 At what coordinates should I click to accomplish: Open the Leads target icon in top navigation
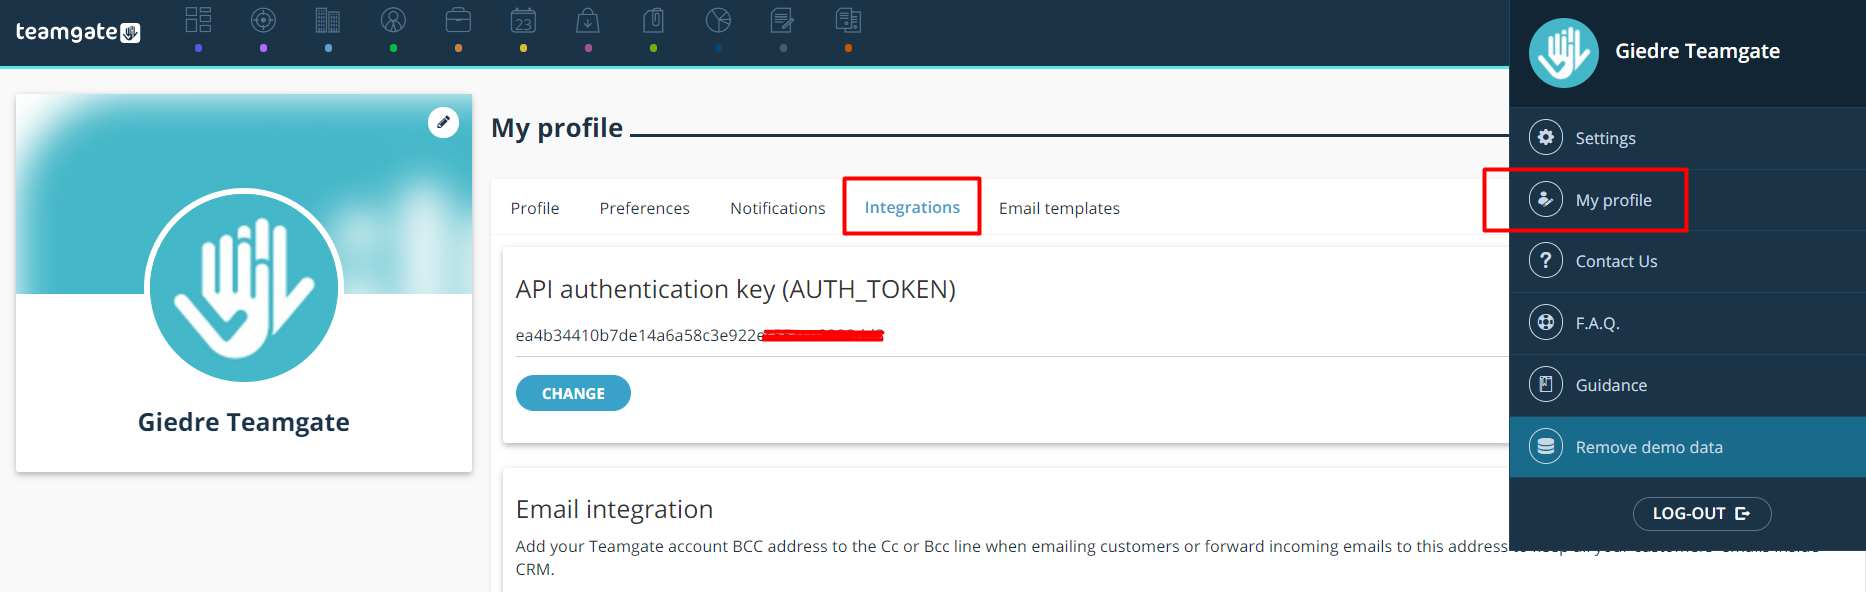(x=263, y=20)
